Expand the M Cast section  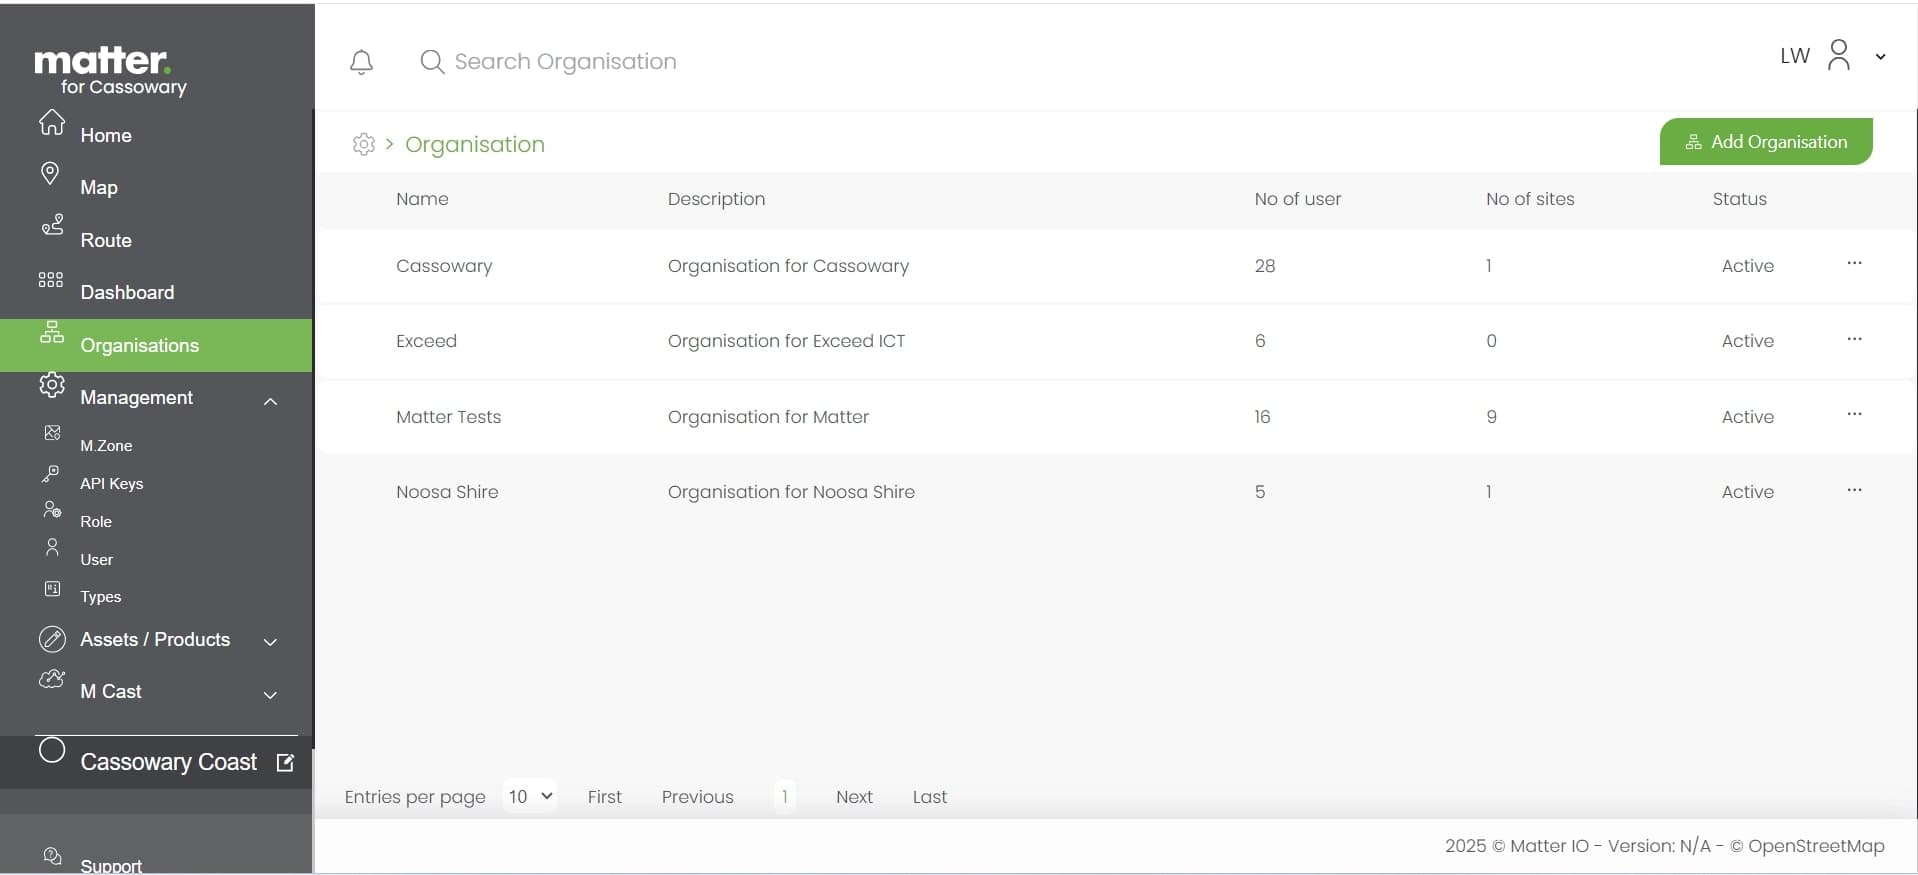point(270,695)
